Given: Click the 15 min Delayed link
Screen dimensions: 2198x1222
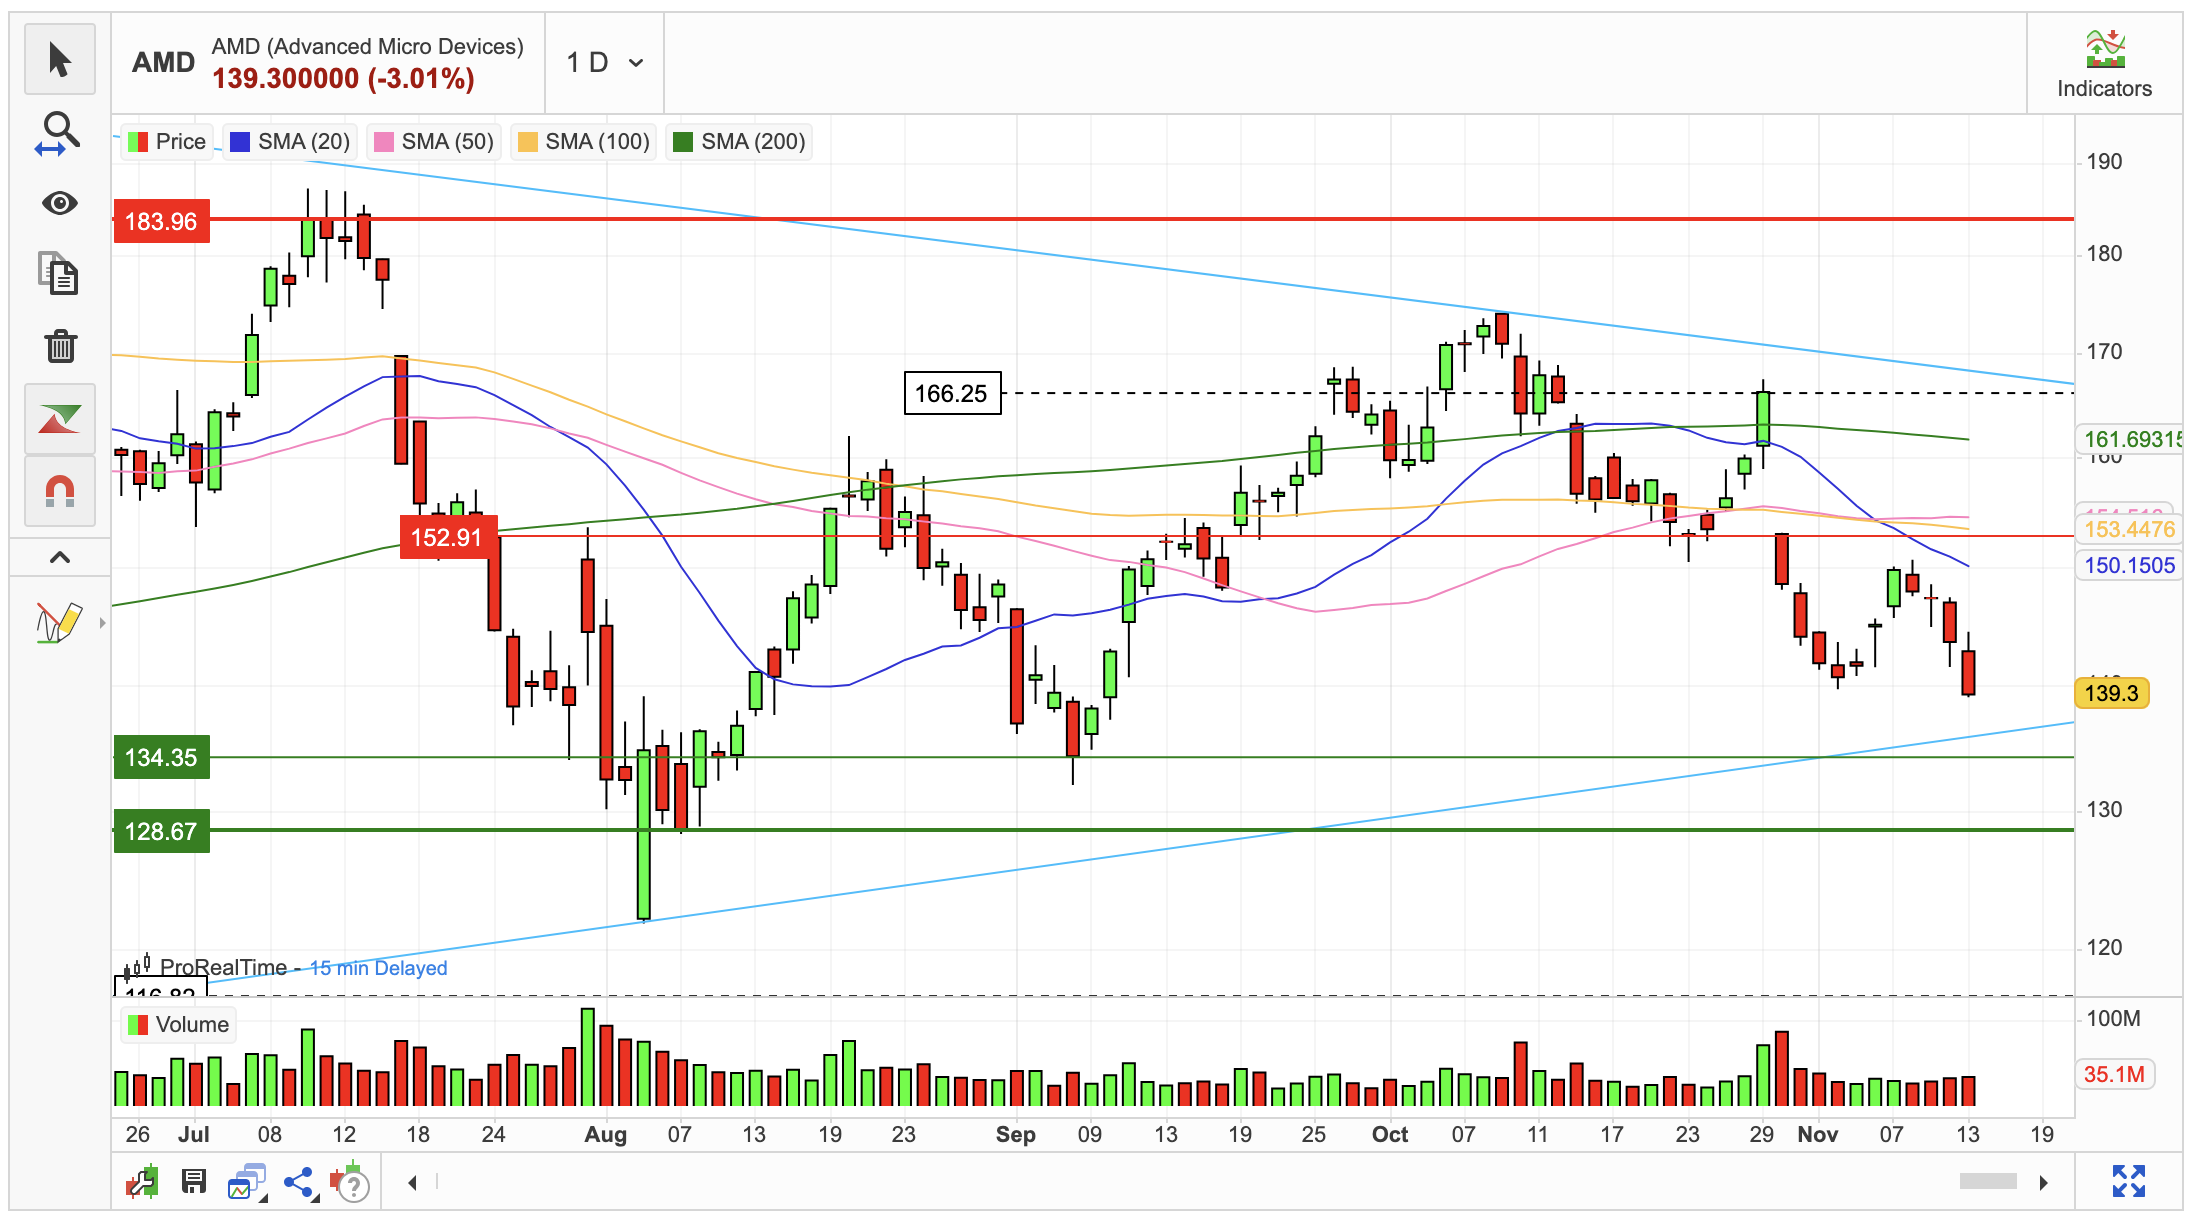Looking at the screenshot, I should tap(378, 969).
